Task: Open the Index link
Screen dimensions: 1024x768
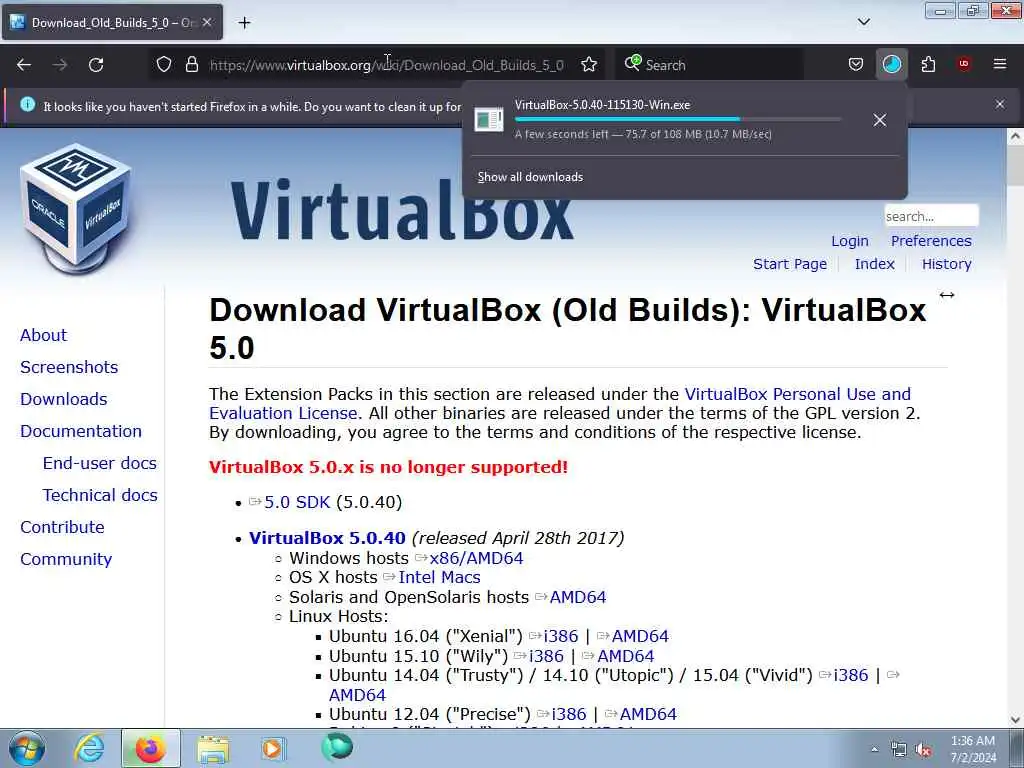Action: point(874,264)
